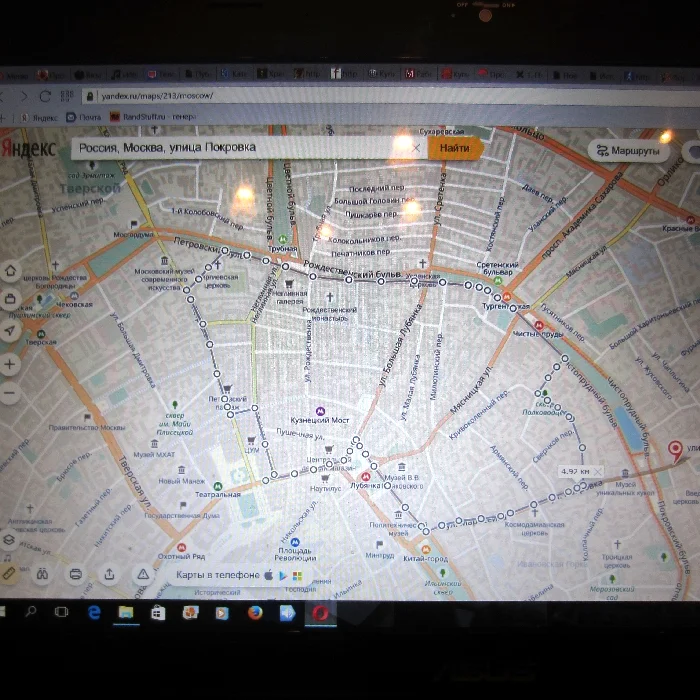The height and width of the screenshot is (700, 700).
Task: Click the Windows Store icon beside Карты в телефоне
Action: [x=297, y=576]
